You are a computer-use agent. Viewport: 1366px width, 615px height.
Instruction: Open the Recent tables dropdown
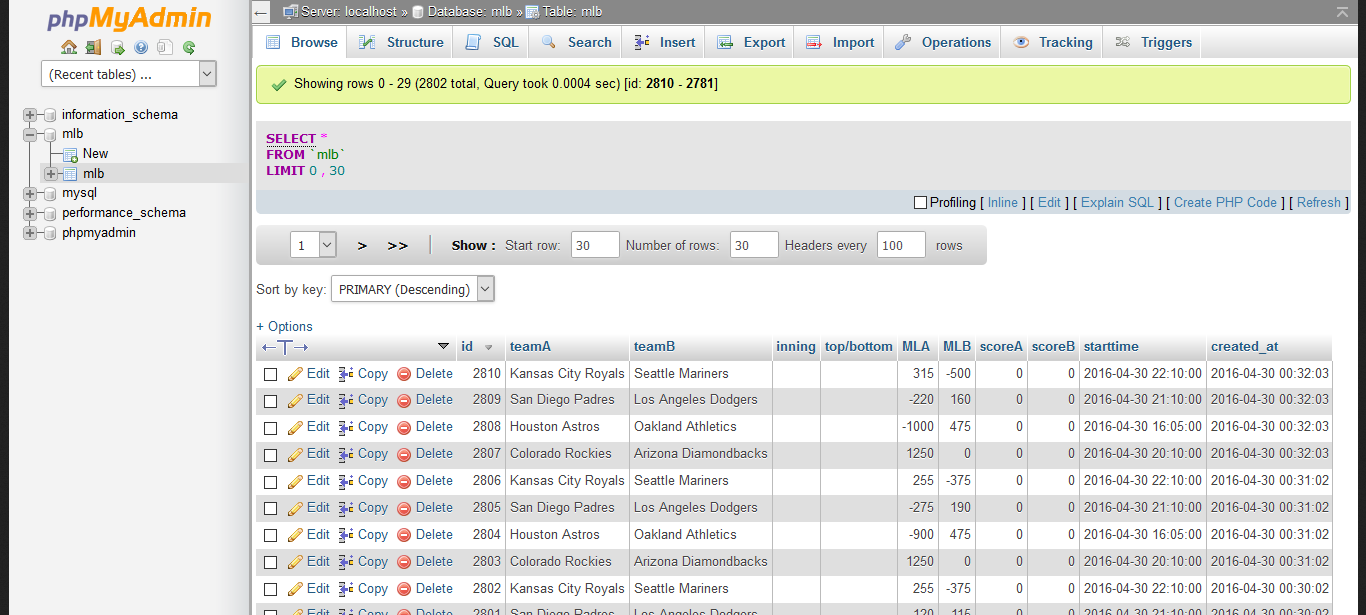pos(129,74)
